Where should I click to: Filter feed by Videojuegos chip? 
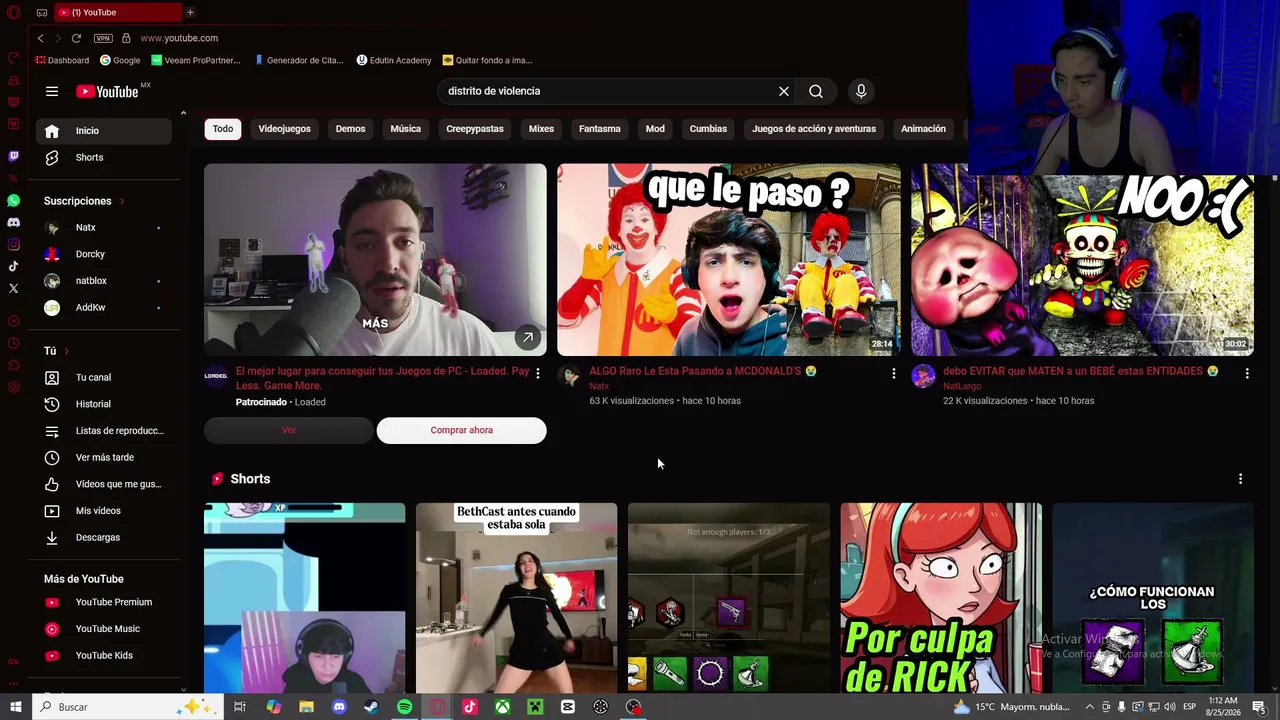coord(285,129)
